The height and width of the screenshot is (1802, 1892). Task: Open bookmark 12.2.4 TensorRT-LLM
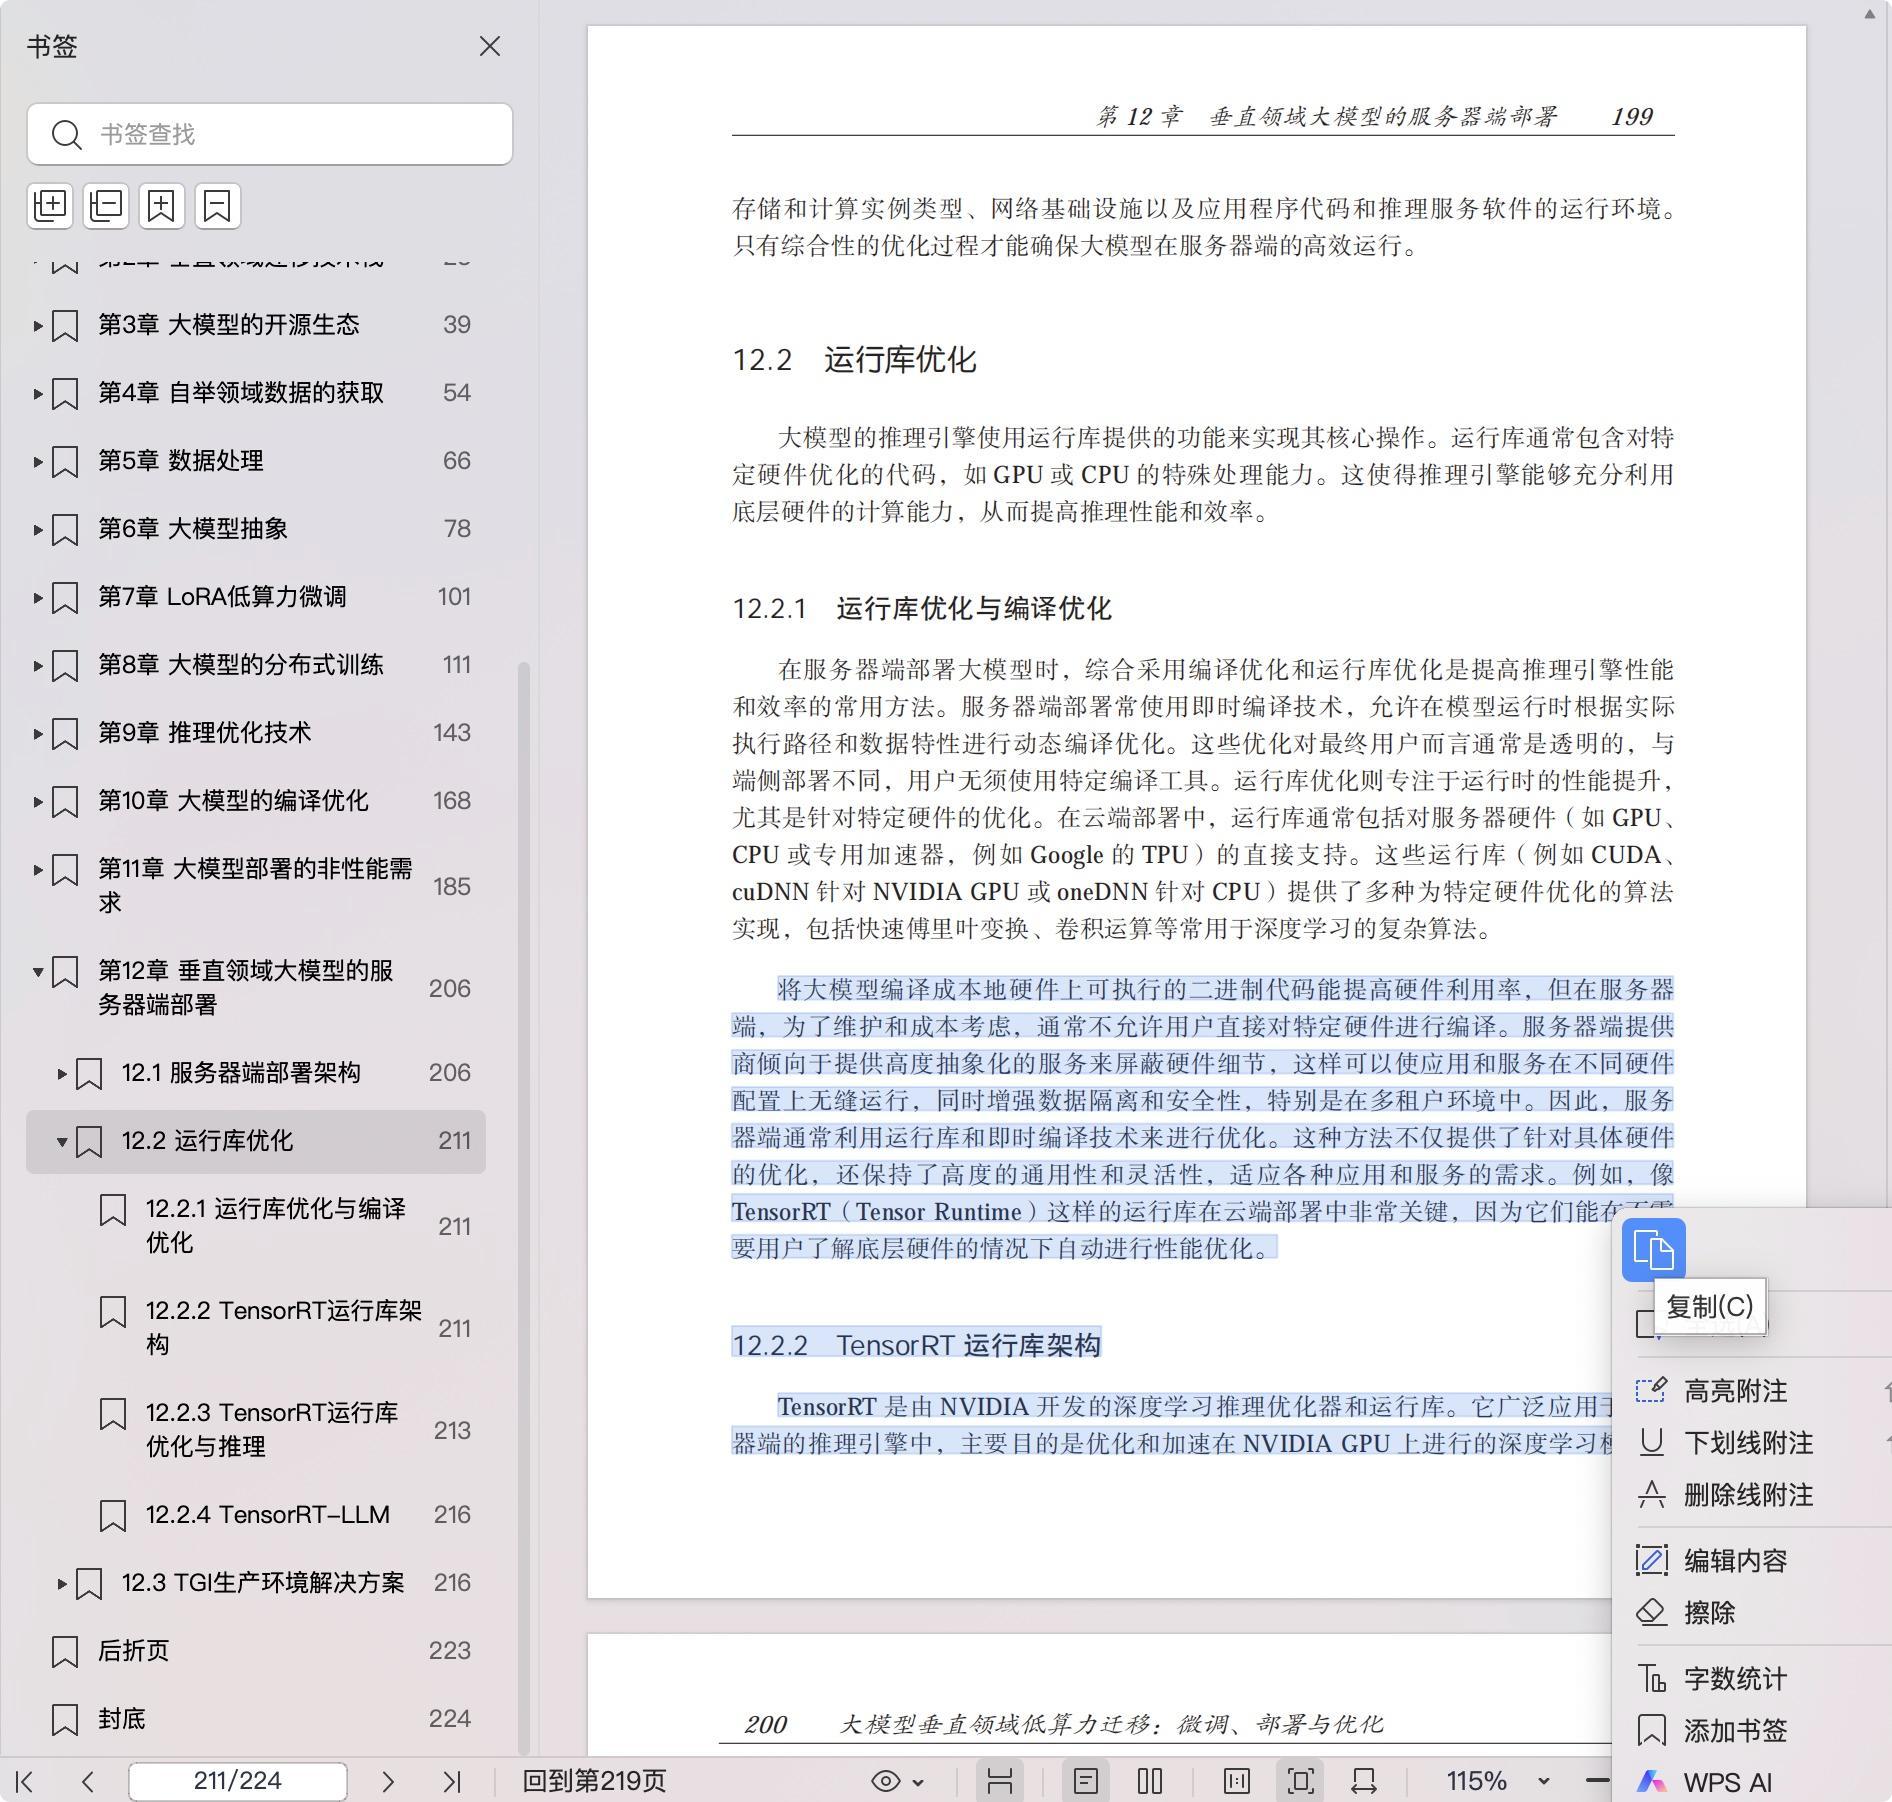coord(267,1515)
